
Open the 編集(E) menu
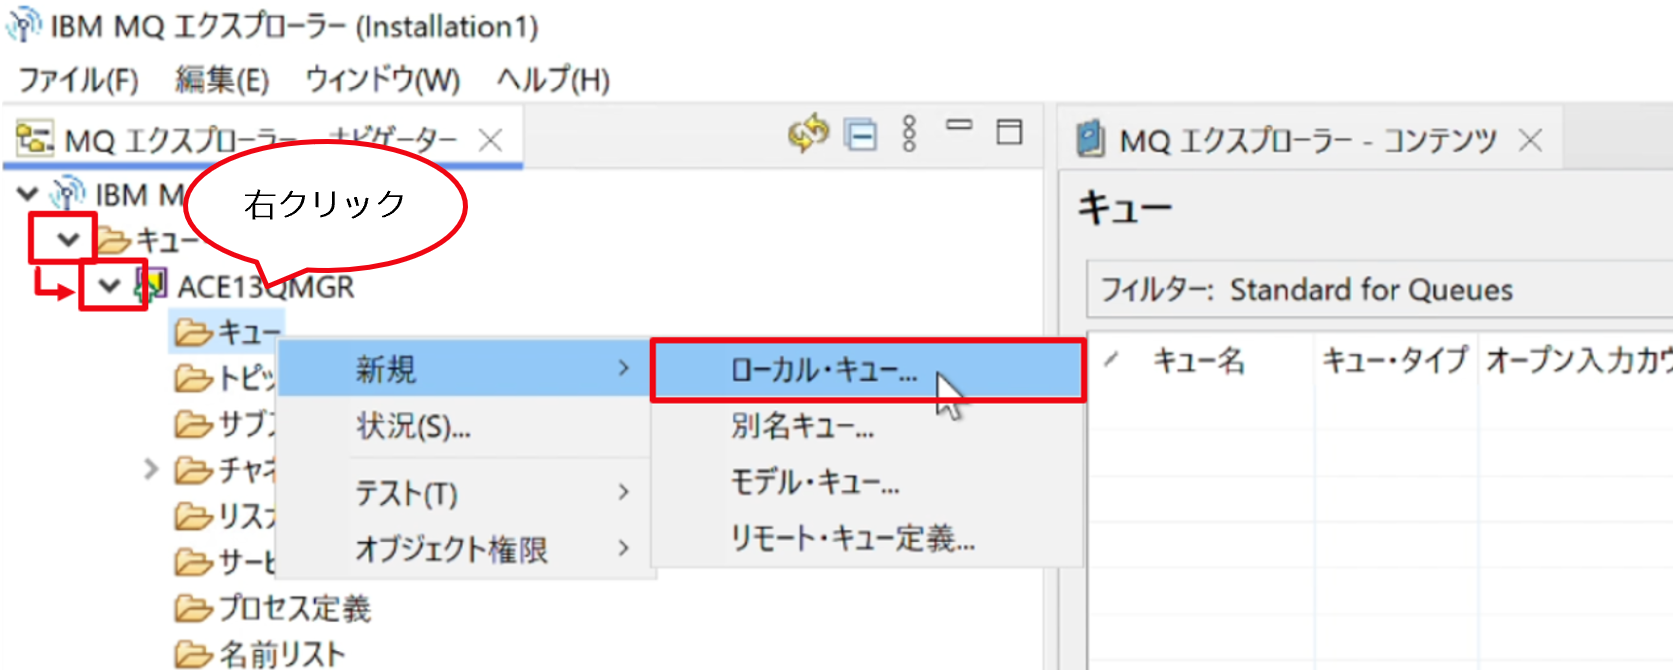[222, 80]
